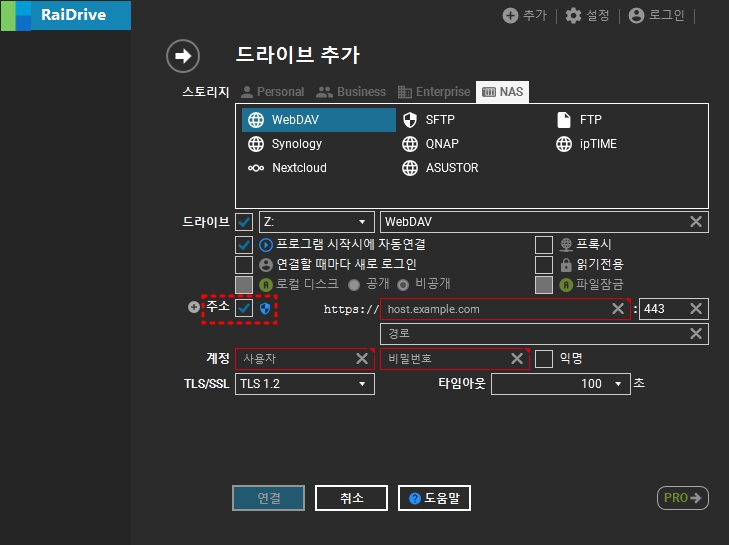Click the 프록시 globe icon
729x545 pixels.
coord(566,245)
